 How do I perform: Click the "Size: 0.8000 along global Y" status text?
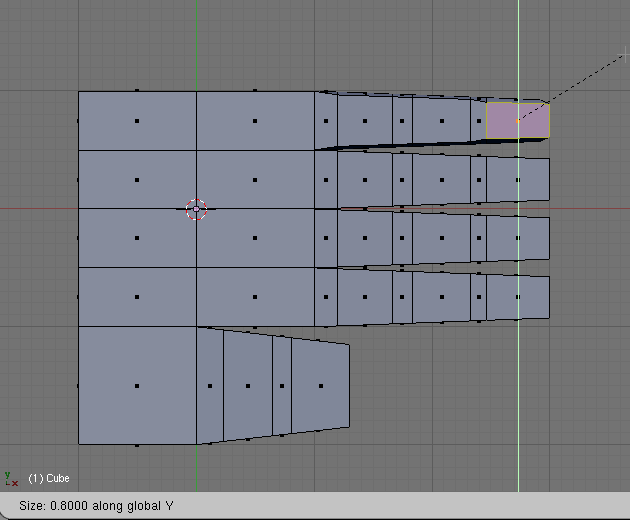tap(96, 506)
